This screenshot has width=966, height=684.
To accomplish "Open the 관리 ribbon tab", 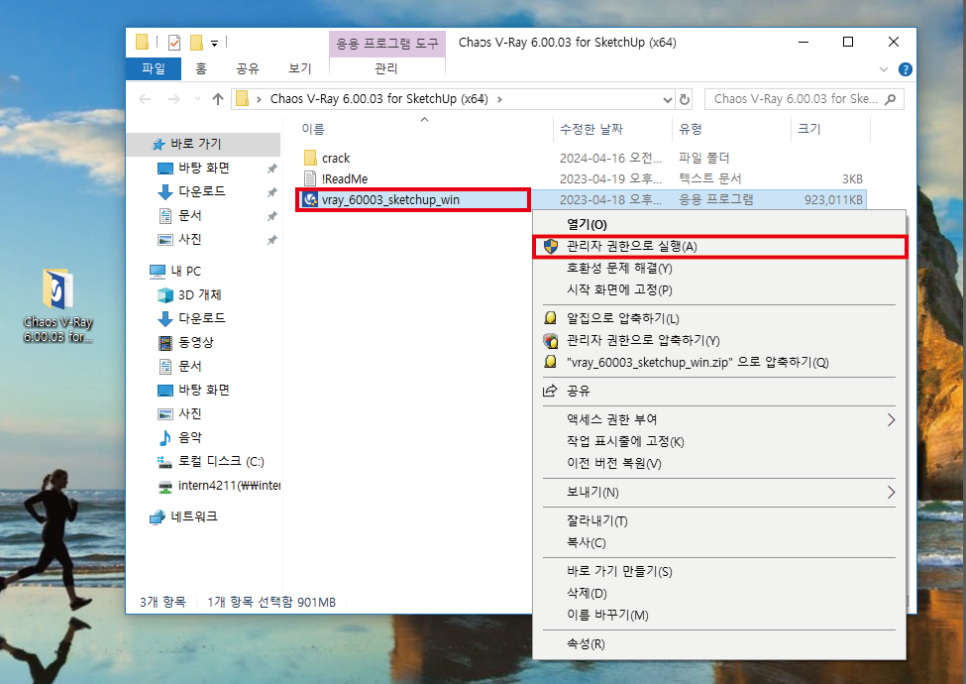I will pyautogui.click(x=386, y=68).
